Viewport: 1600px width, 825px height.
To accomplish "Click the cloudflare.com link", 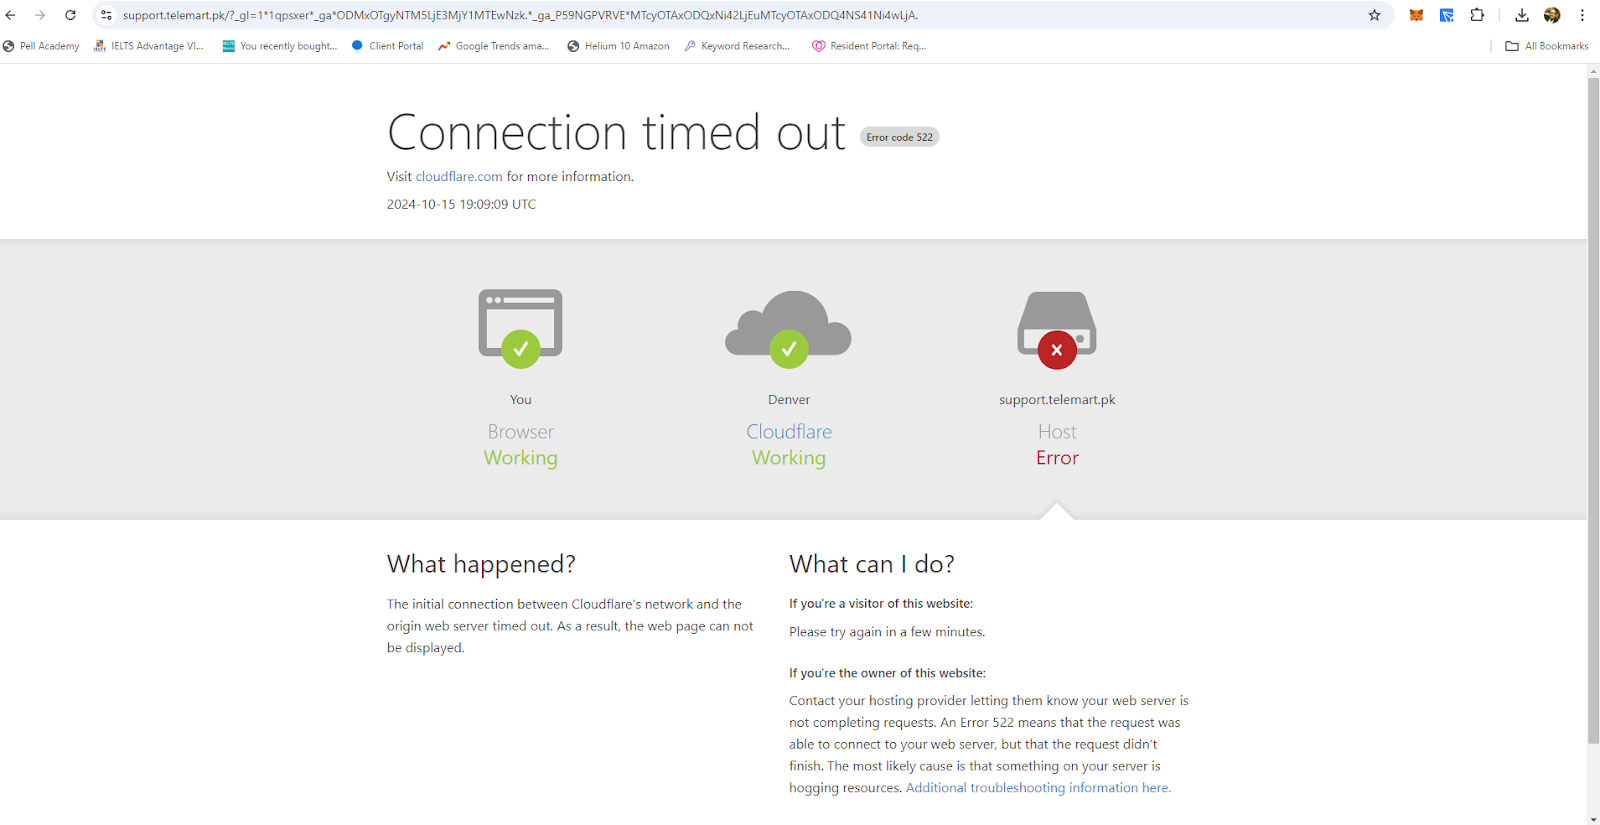I will pyautogui.click(x=459, y=177).
